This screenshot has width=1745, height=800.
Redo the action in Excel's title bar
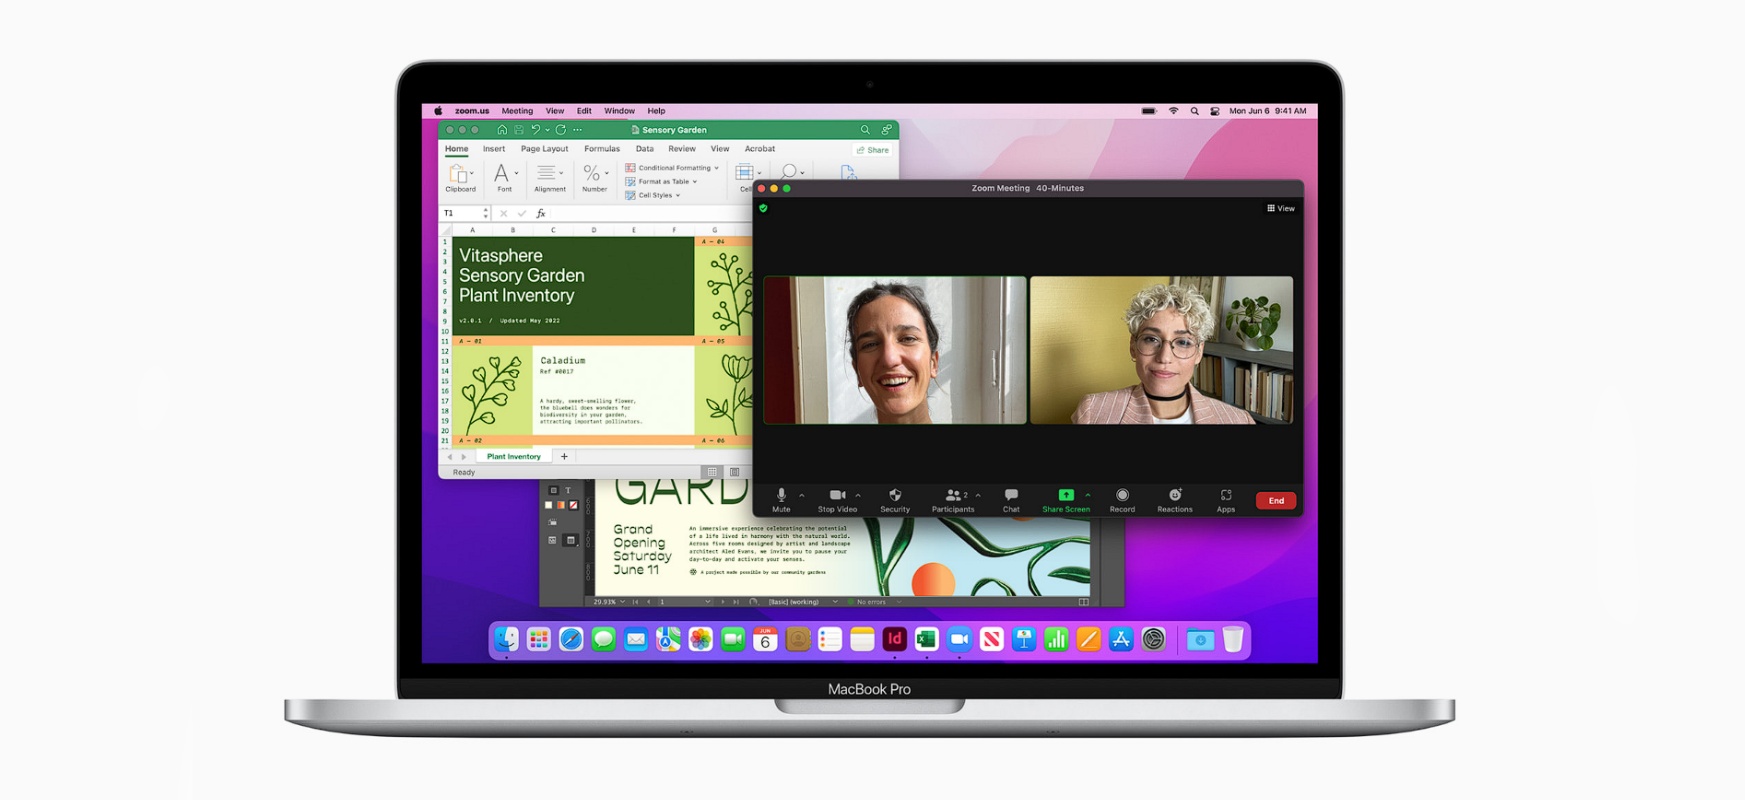click(x=561, y=130)
